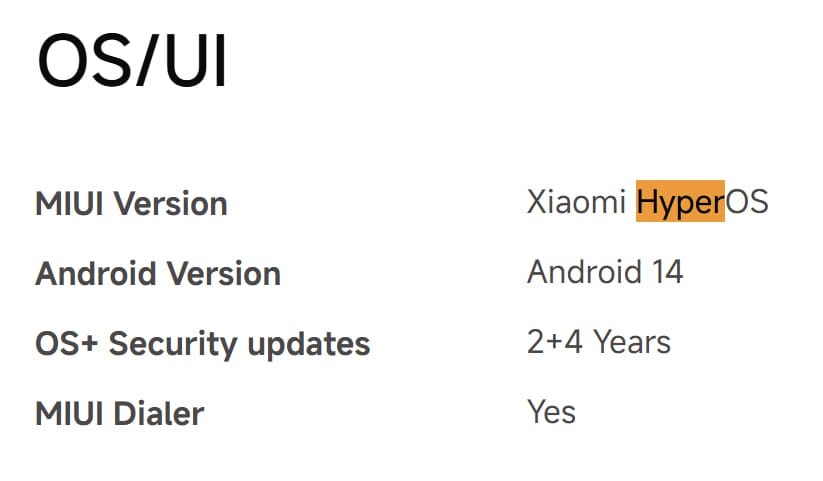Click the orange highlighted Hyper text
The width and height of the screenshot is (823, 481).
(680, 202)
